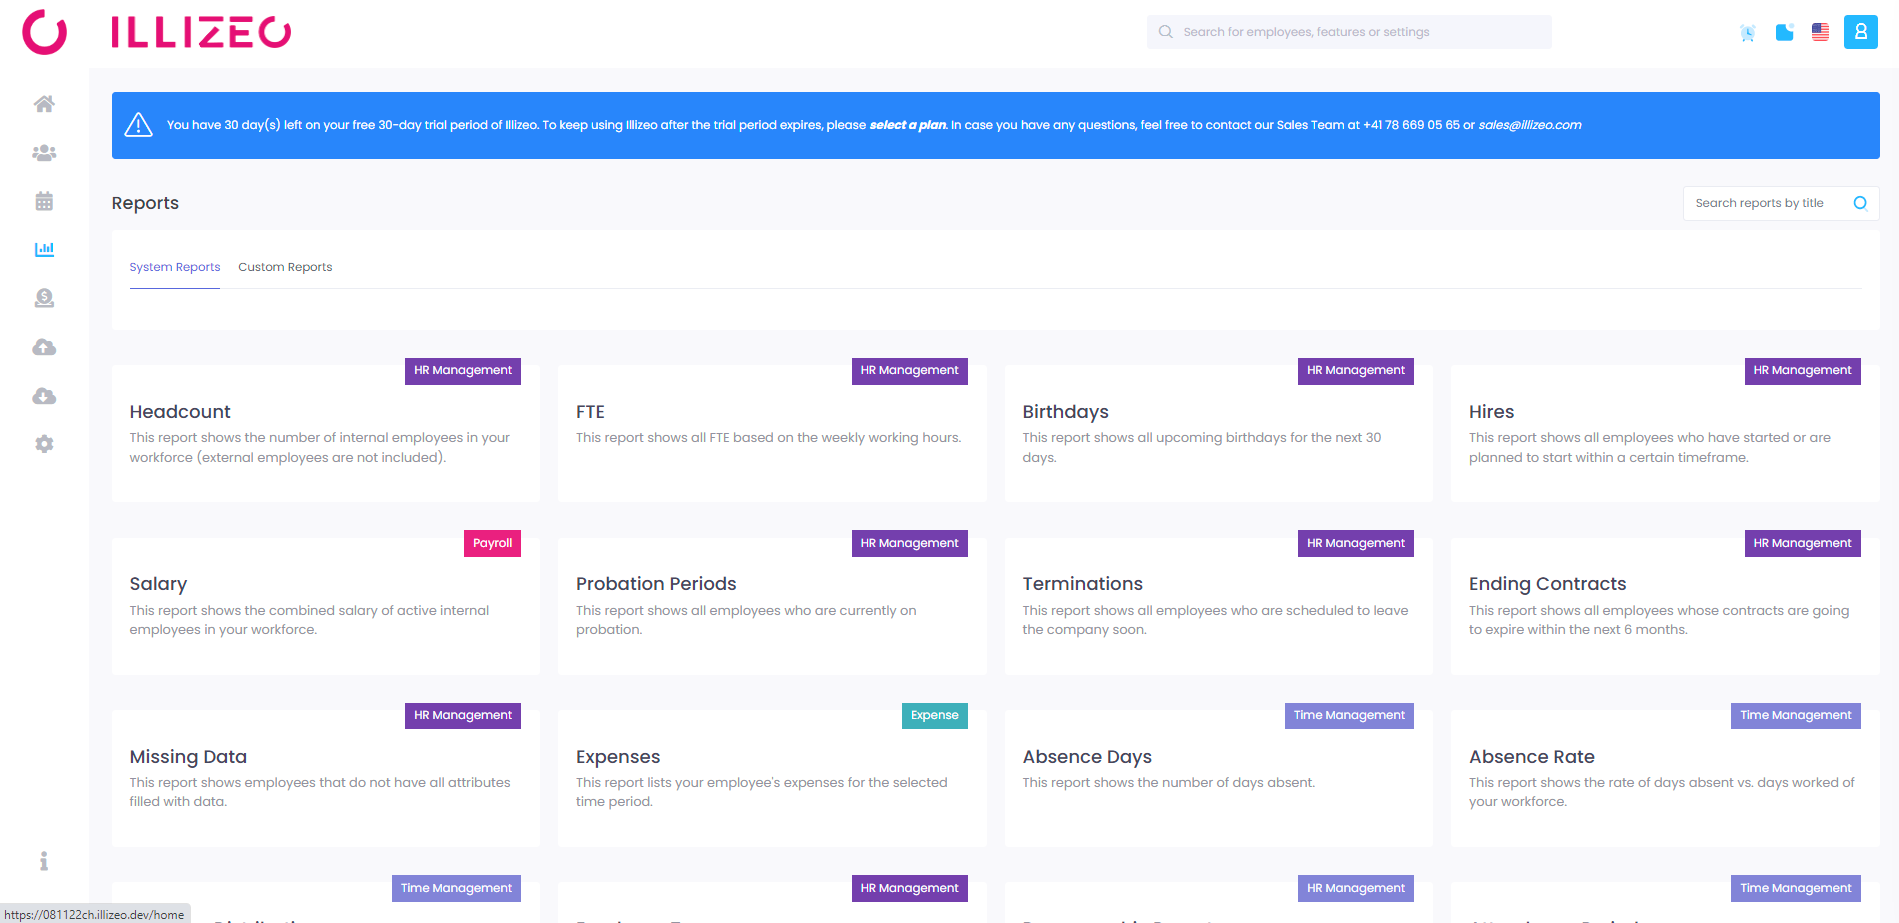
Task: Click the Expense tag on Expenses card
Action: (935, 715)
